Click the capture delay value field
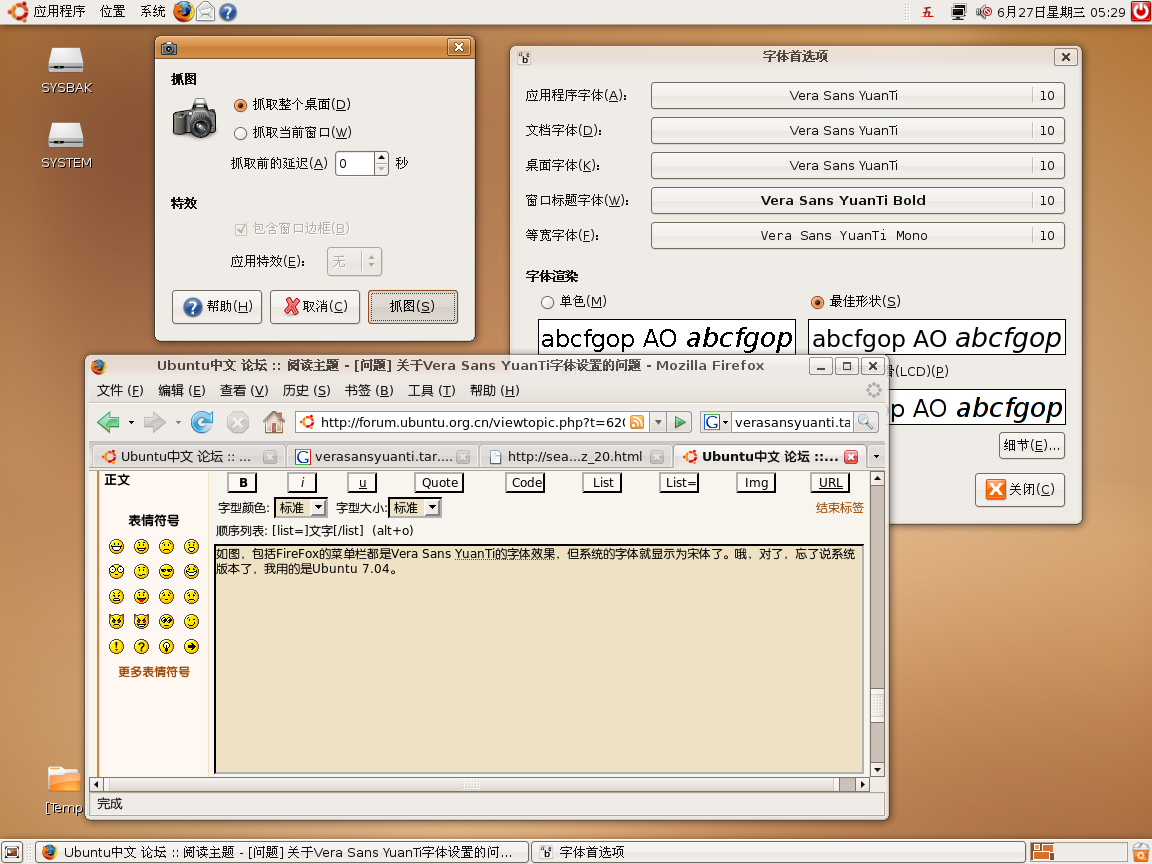 (355, 163)
